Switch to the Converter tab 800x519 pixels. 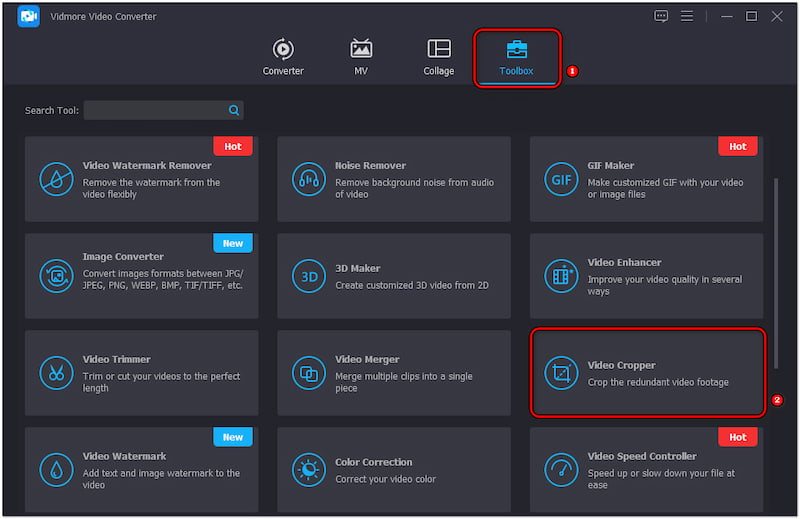click(x=283, y=57)
